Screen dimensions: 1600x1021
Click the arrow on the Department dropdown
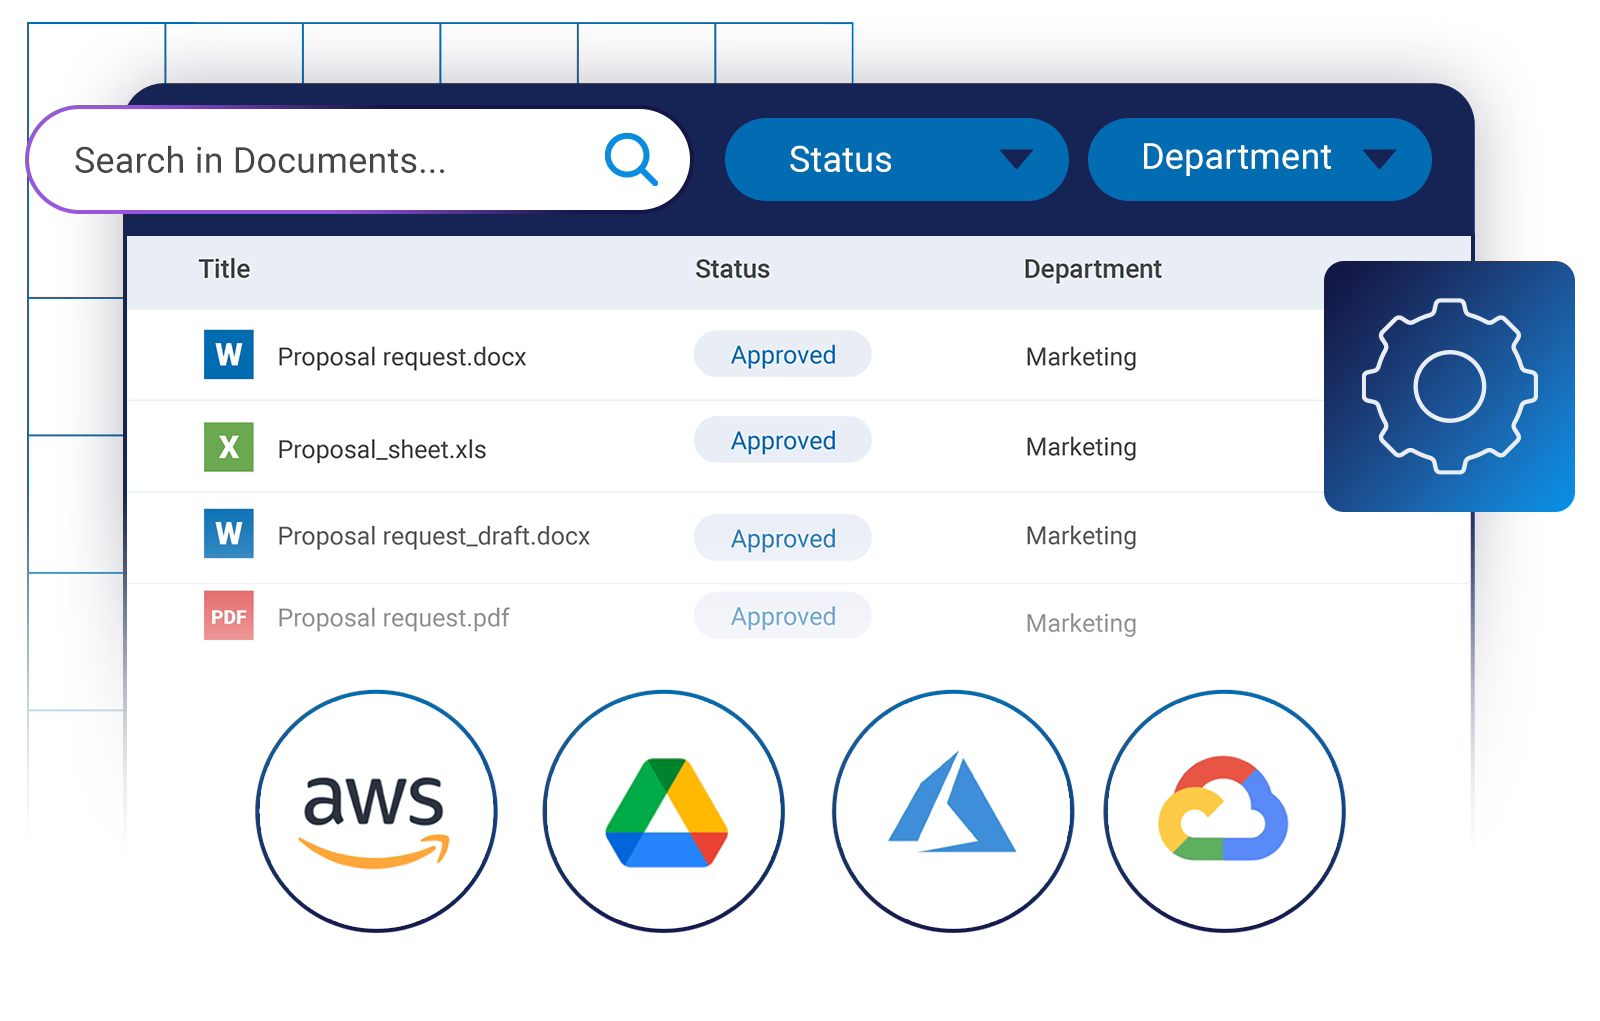[1379, 159]
